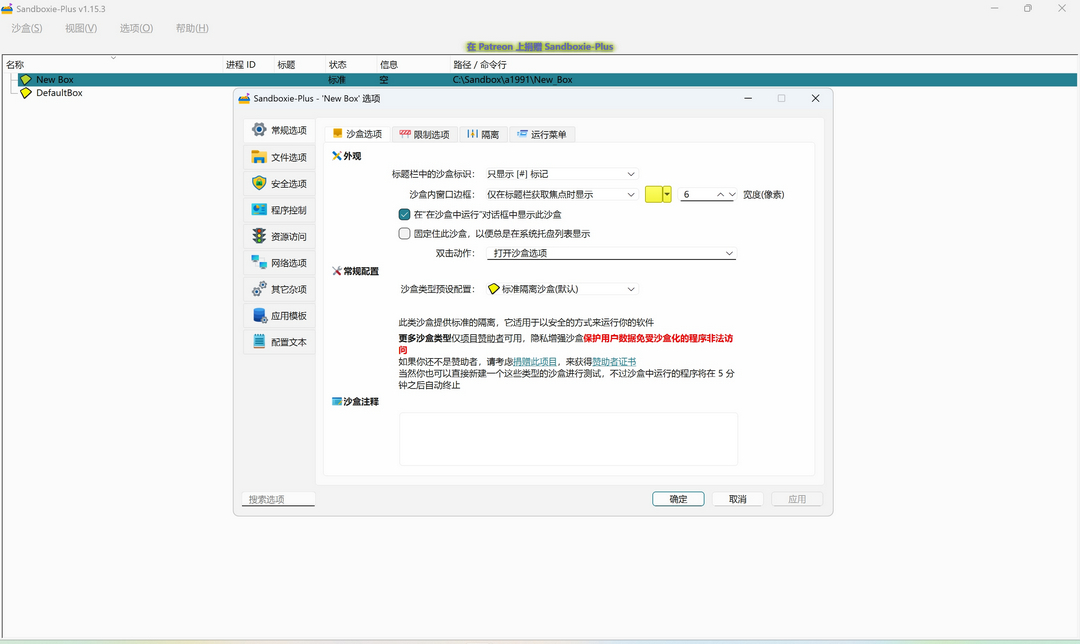
Task: Open the 赞助者证书 link
Action: click(x=614, y=362)
